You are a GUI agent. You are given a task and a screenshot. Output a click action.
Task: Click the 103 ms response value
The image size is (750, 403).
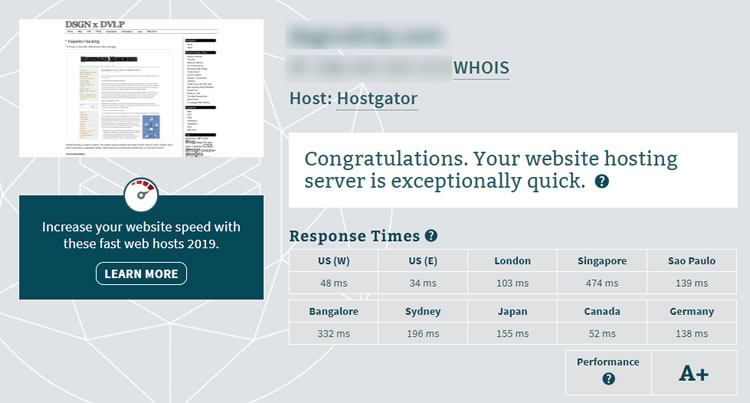click(x=512, y=283)
